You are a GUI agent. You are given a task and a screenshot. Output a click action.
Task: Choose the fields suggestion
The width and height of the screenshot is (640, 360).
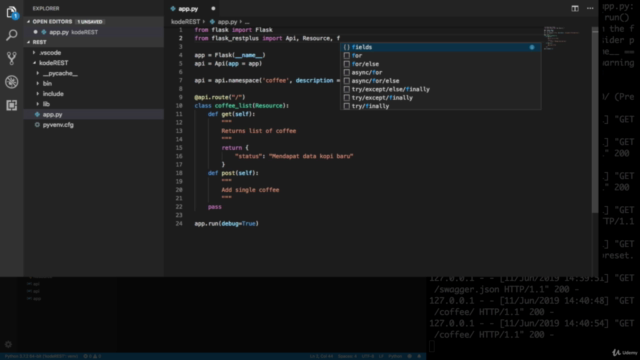point(441,47)
